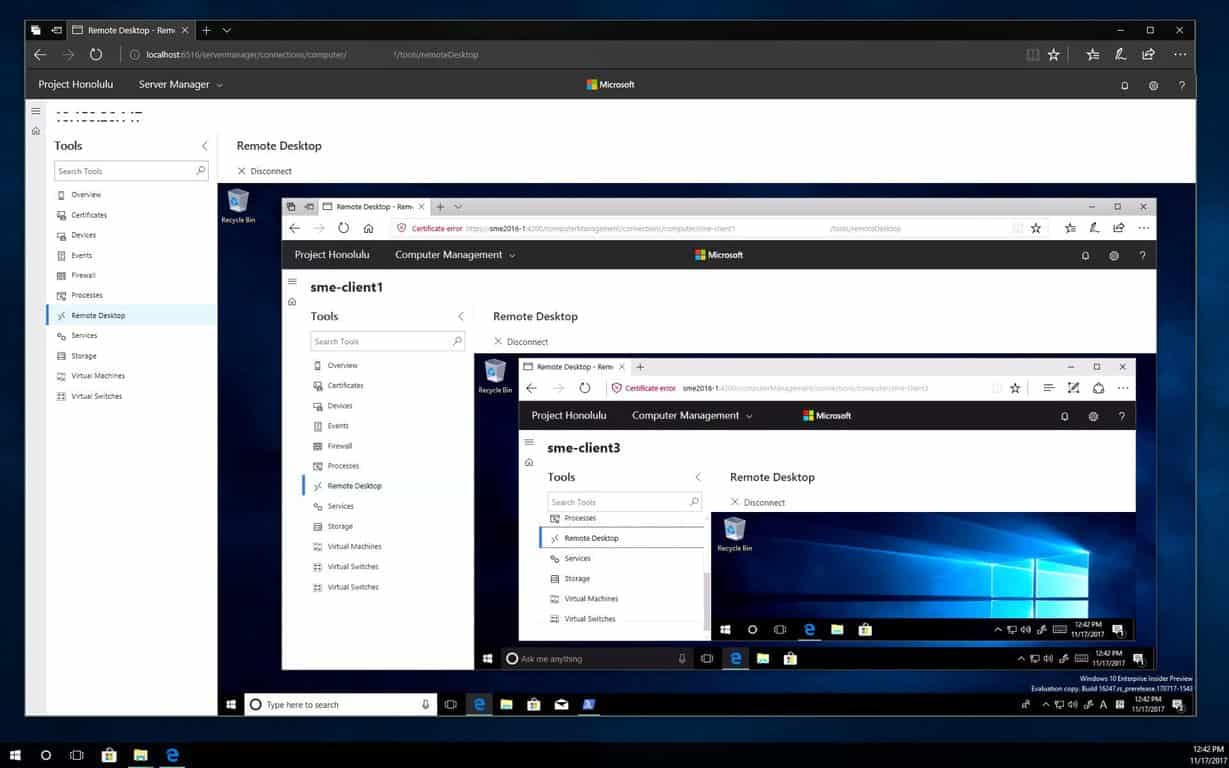Click Project Honolulu in the outermost header bar
Image resolution: width=1229 pixels, height=768 pixels.
(75, 85)
